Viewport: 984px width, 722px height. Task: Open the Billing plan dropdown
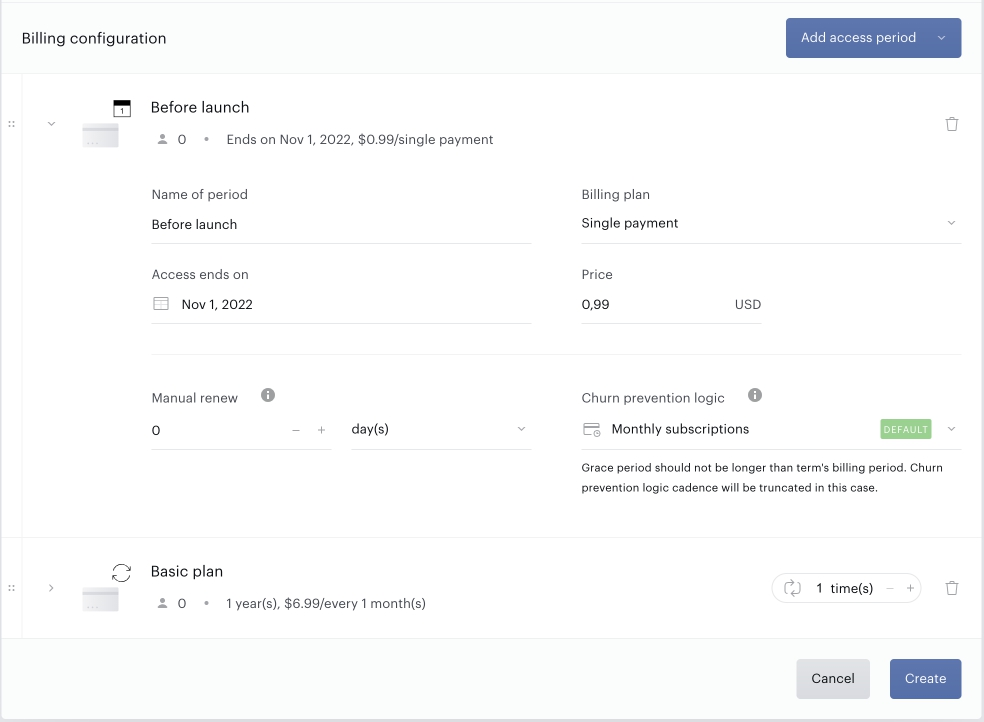771,224
